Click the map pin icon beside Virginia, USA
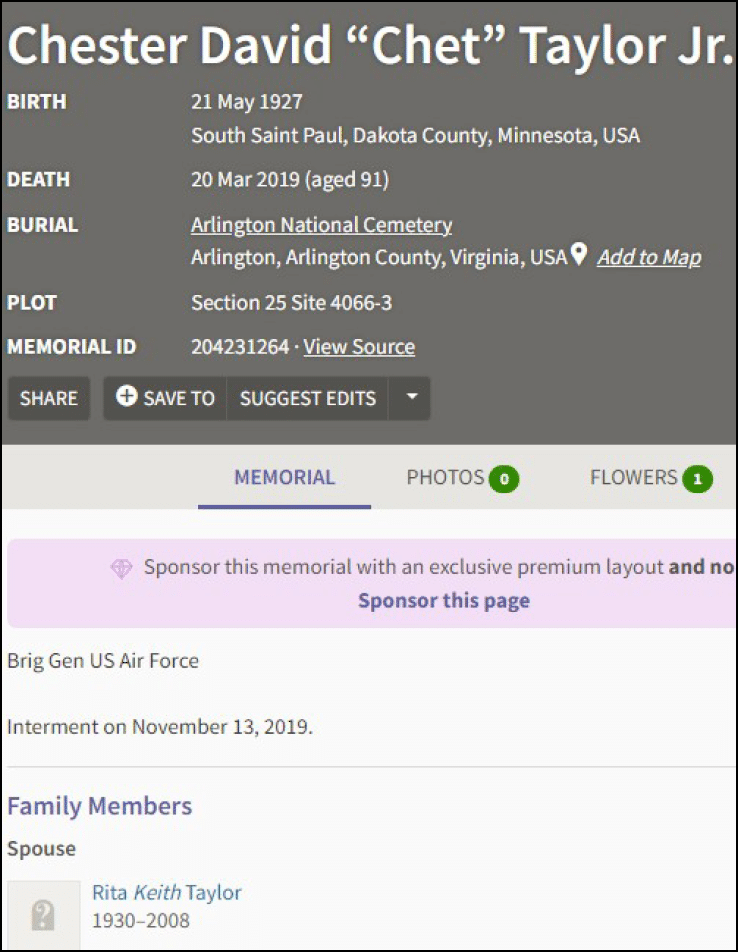The image size is (738, 952). tap(578, 255)
